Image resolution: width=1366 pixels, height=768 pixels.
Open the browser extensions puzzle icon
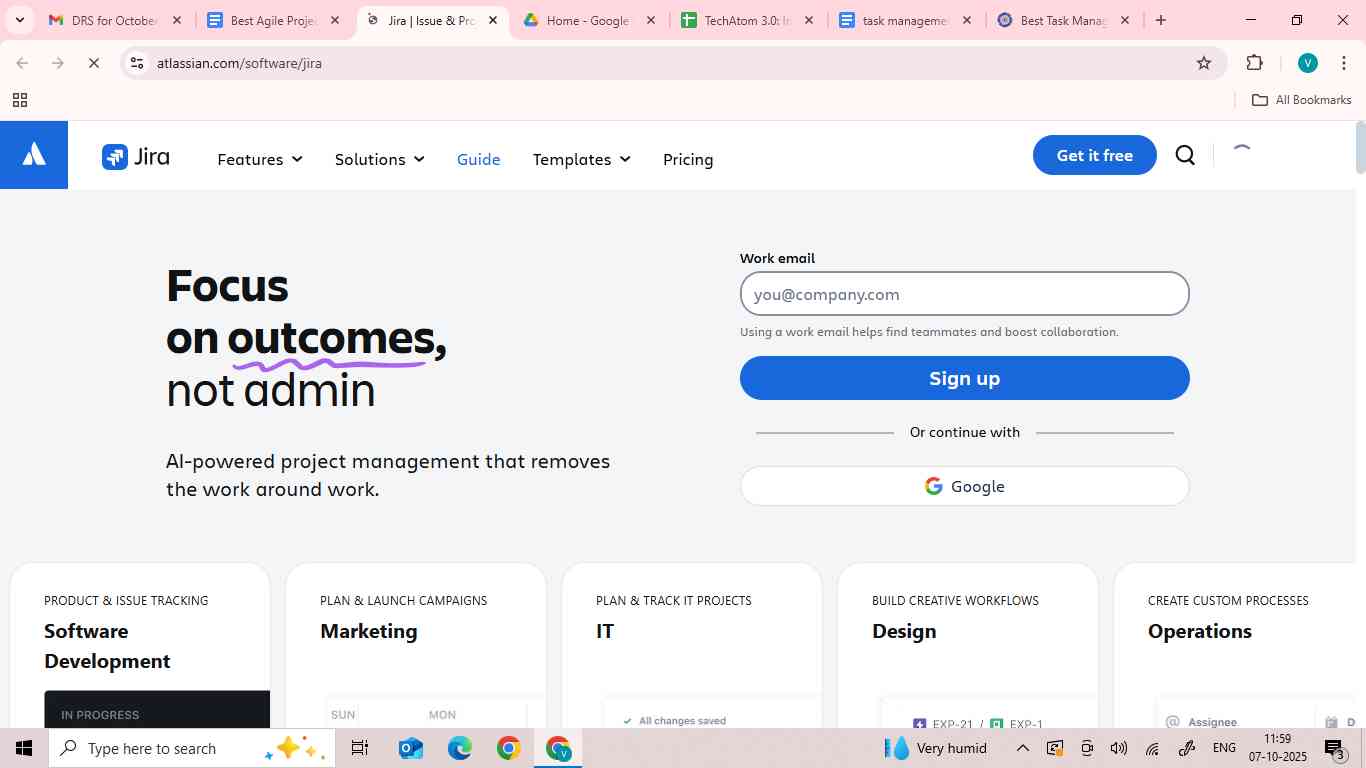[x=1254, y=62]
